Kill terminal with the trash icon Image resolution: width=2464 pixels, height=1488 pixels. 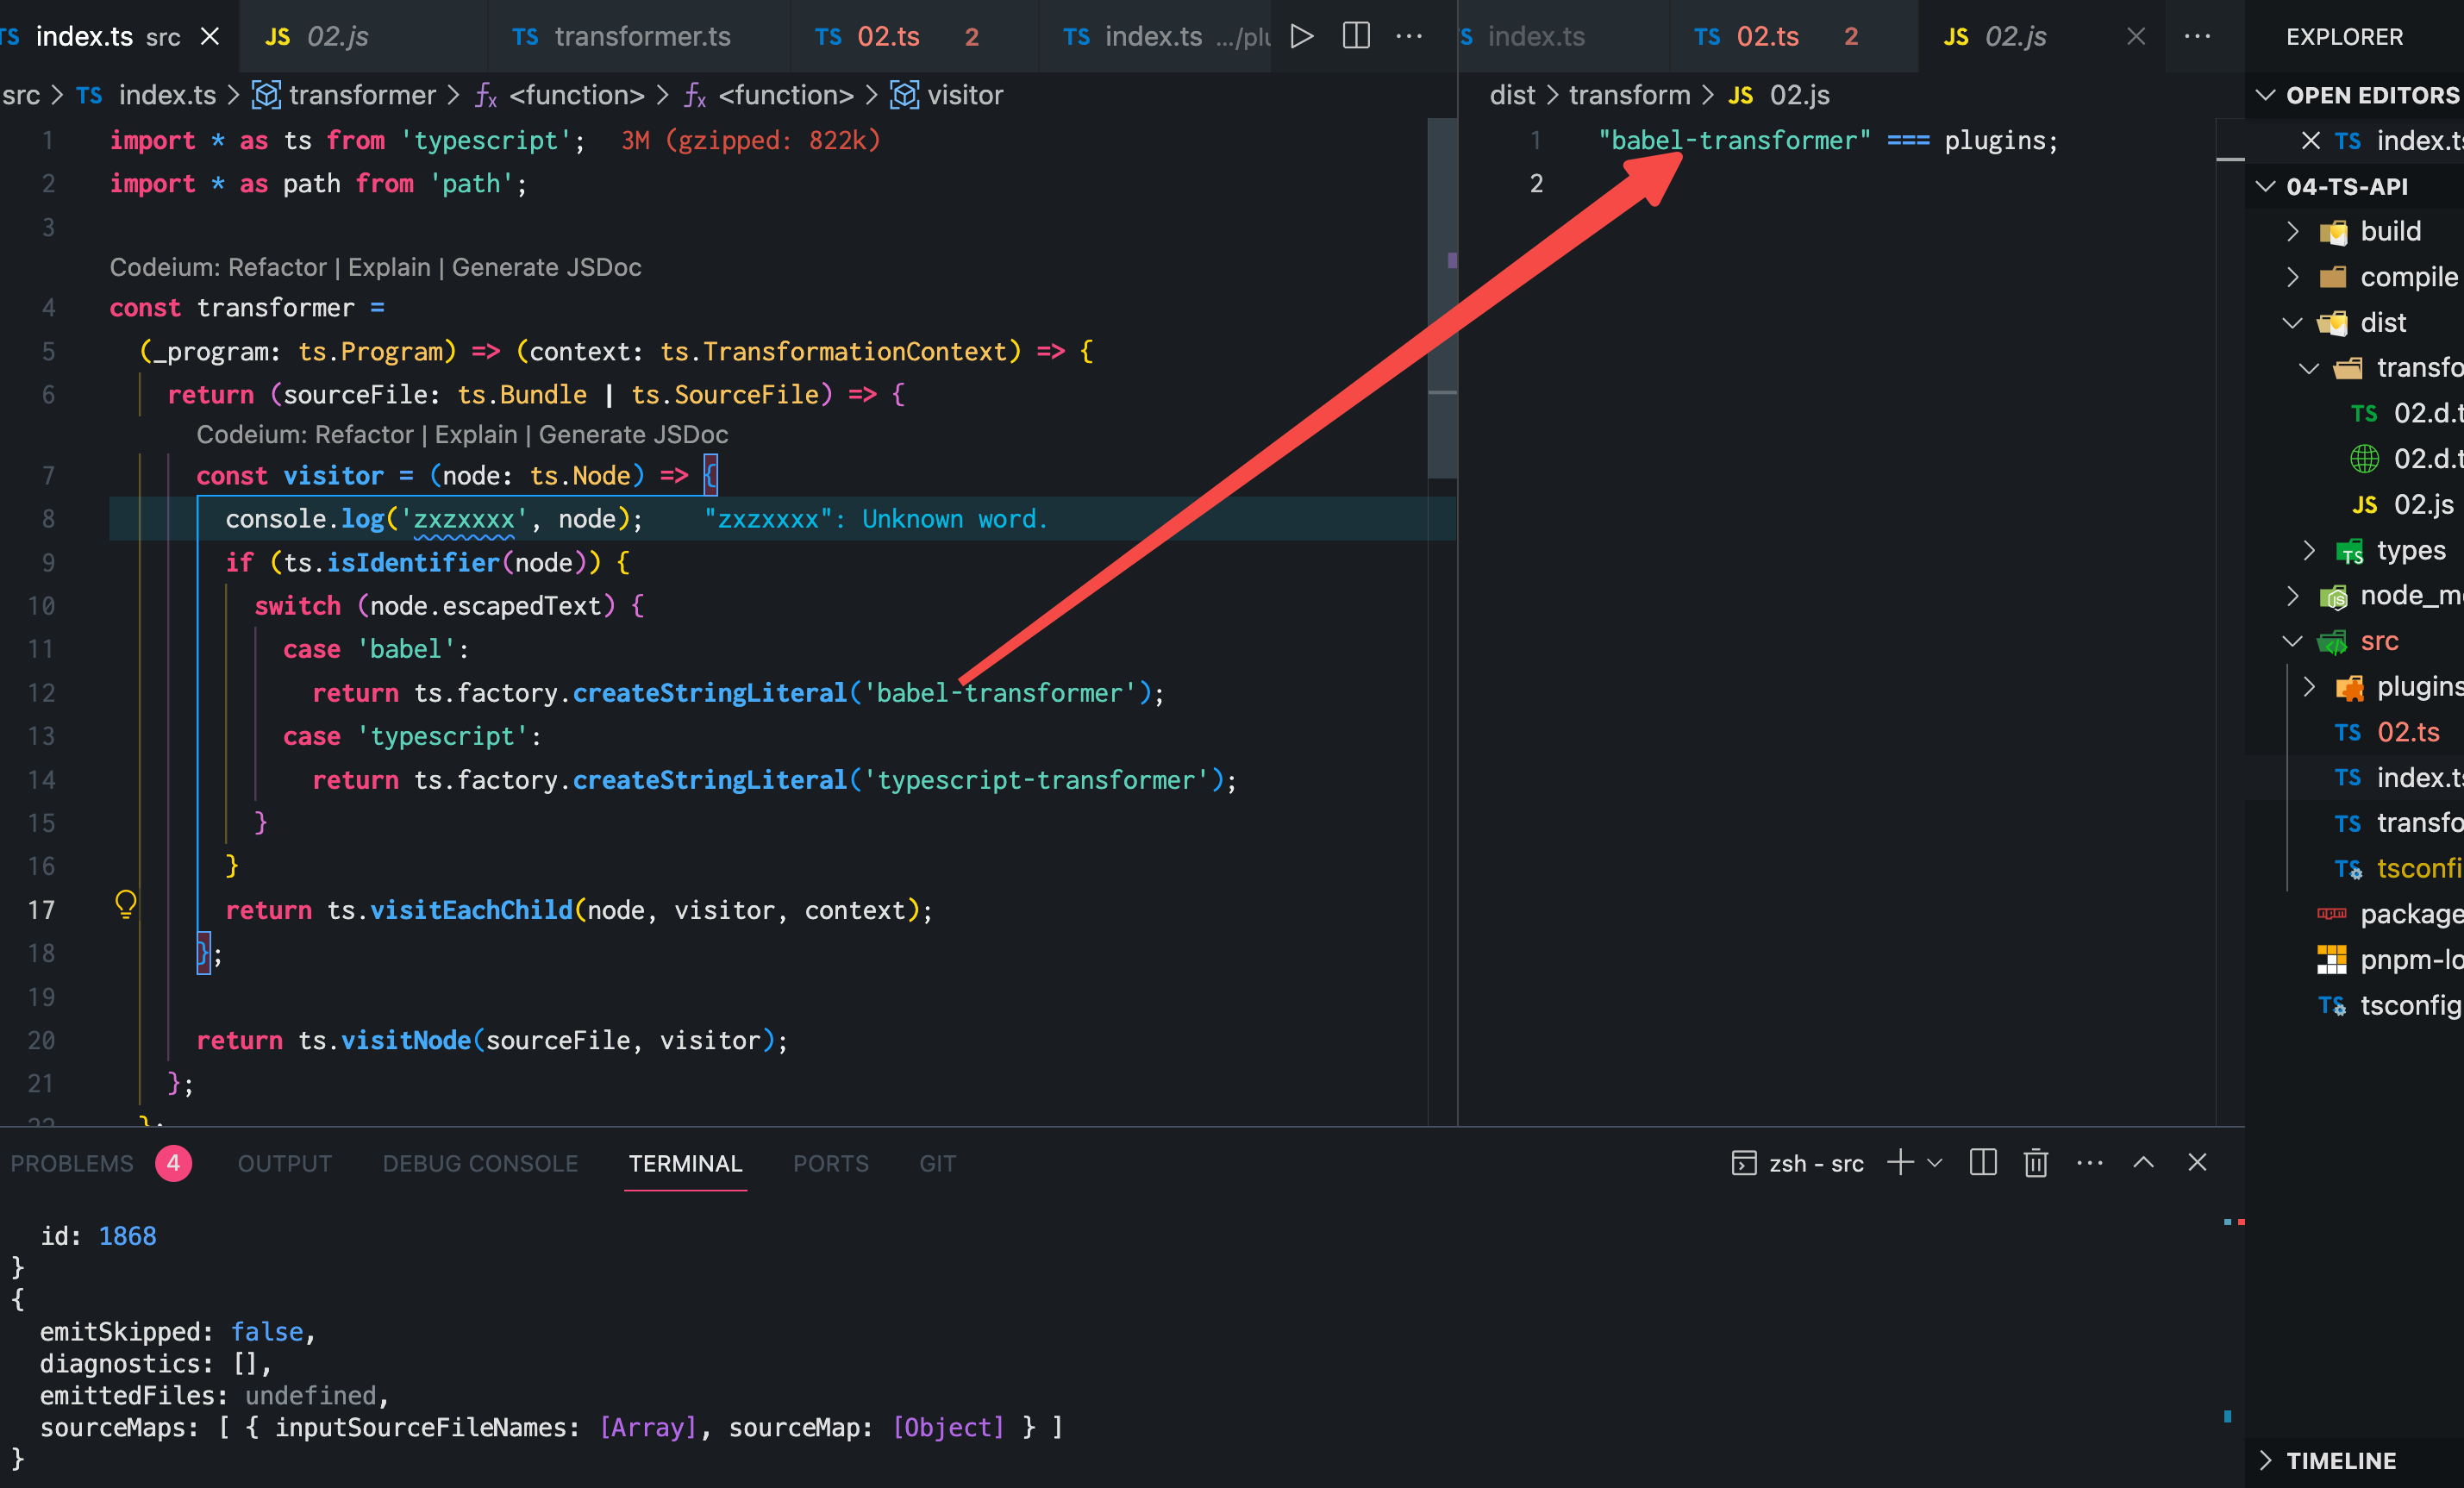[x=2035, y=1163]
